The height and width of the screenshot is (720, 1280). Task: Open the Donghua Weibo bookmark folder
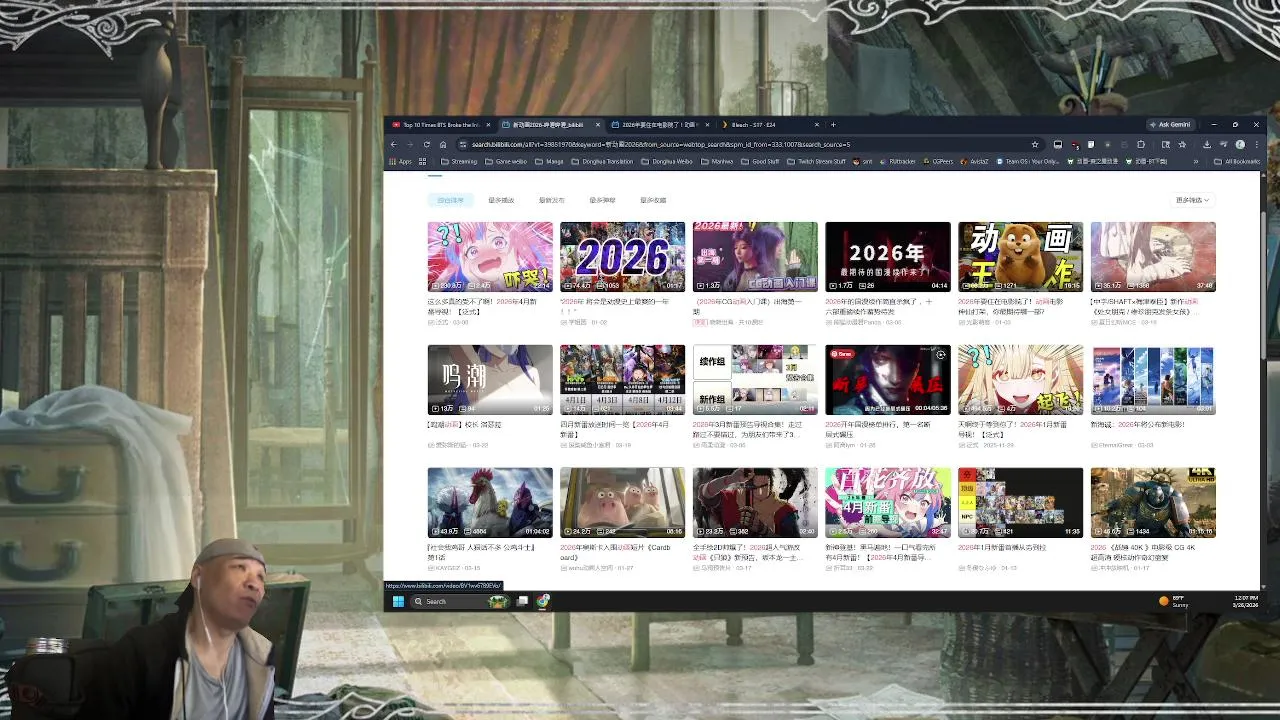click(x=667, y=161)
